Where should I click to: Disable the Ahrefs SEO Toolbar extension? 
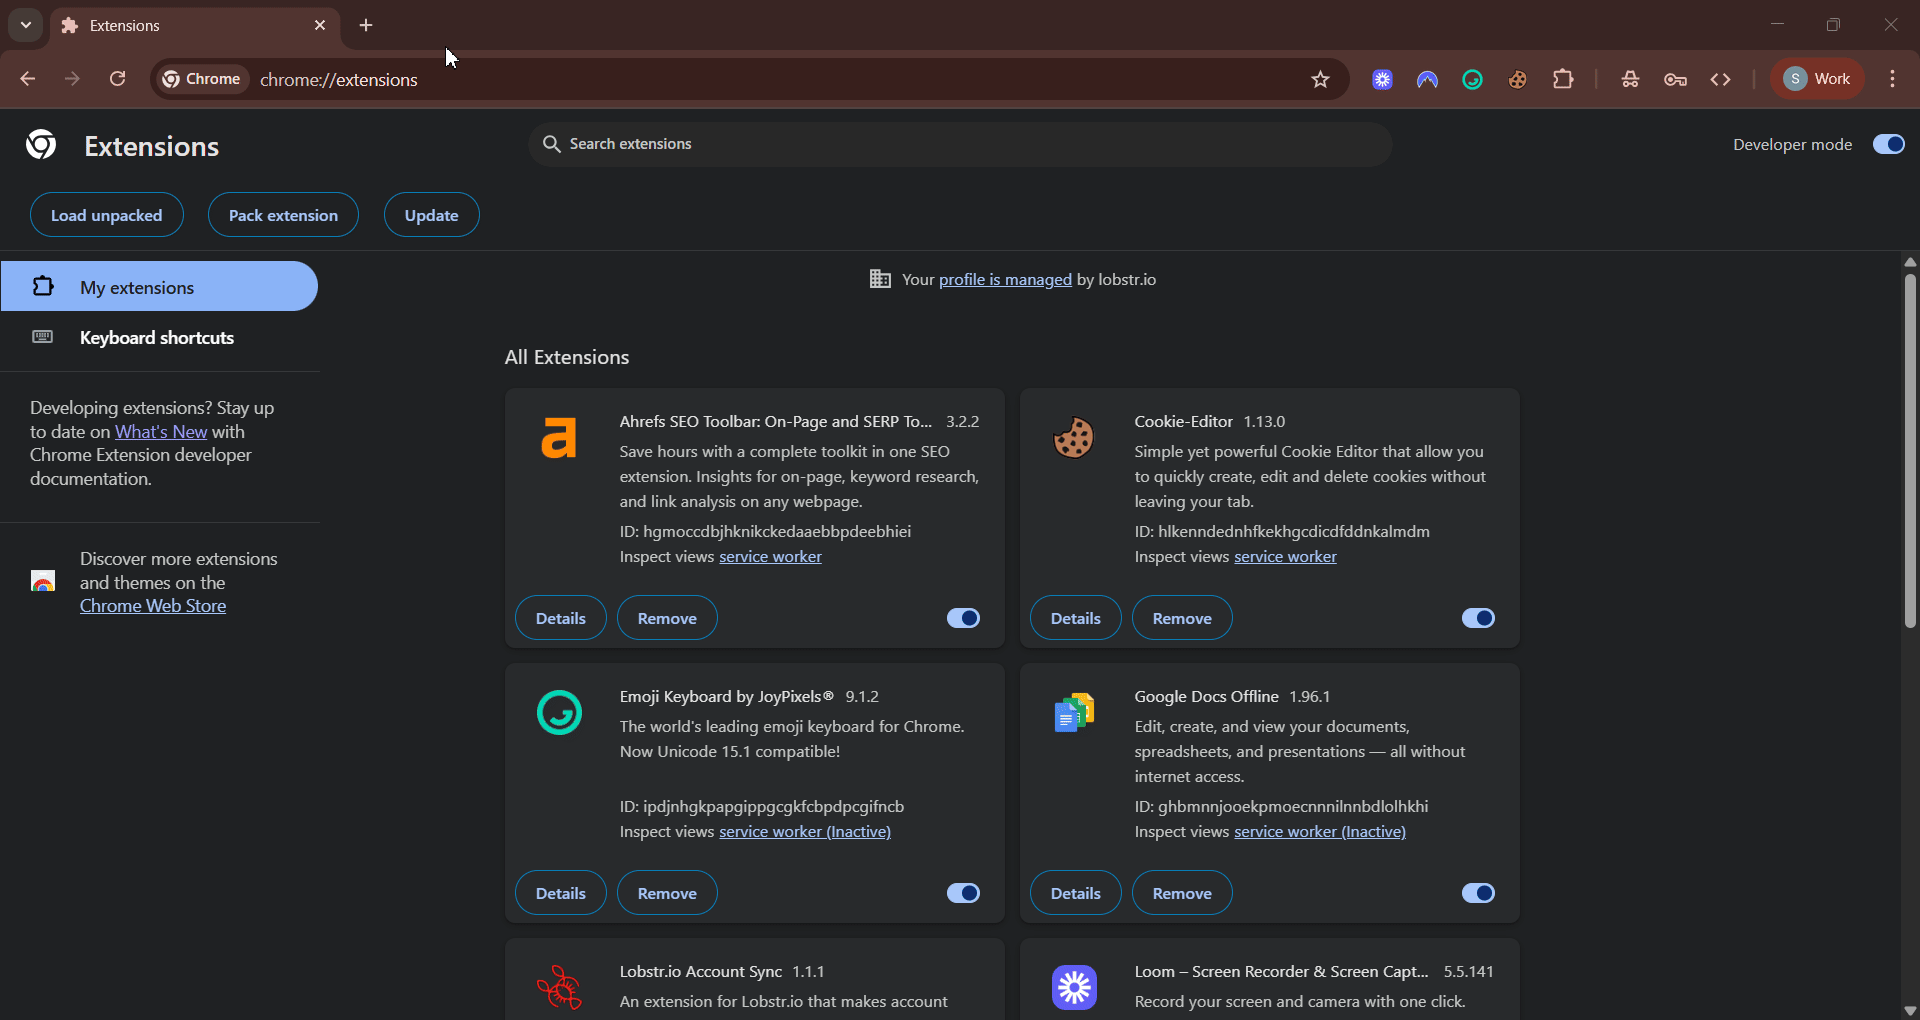point(963,618)
